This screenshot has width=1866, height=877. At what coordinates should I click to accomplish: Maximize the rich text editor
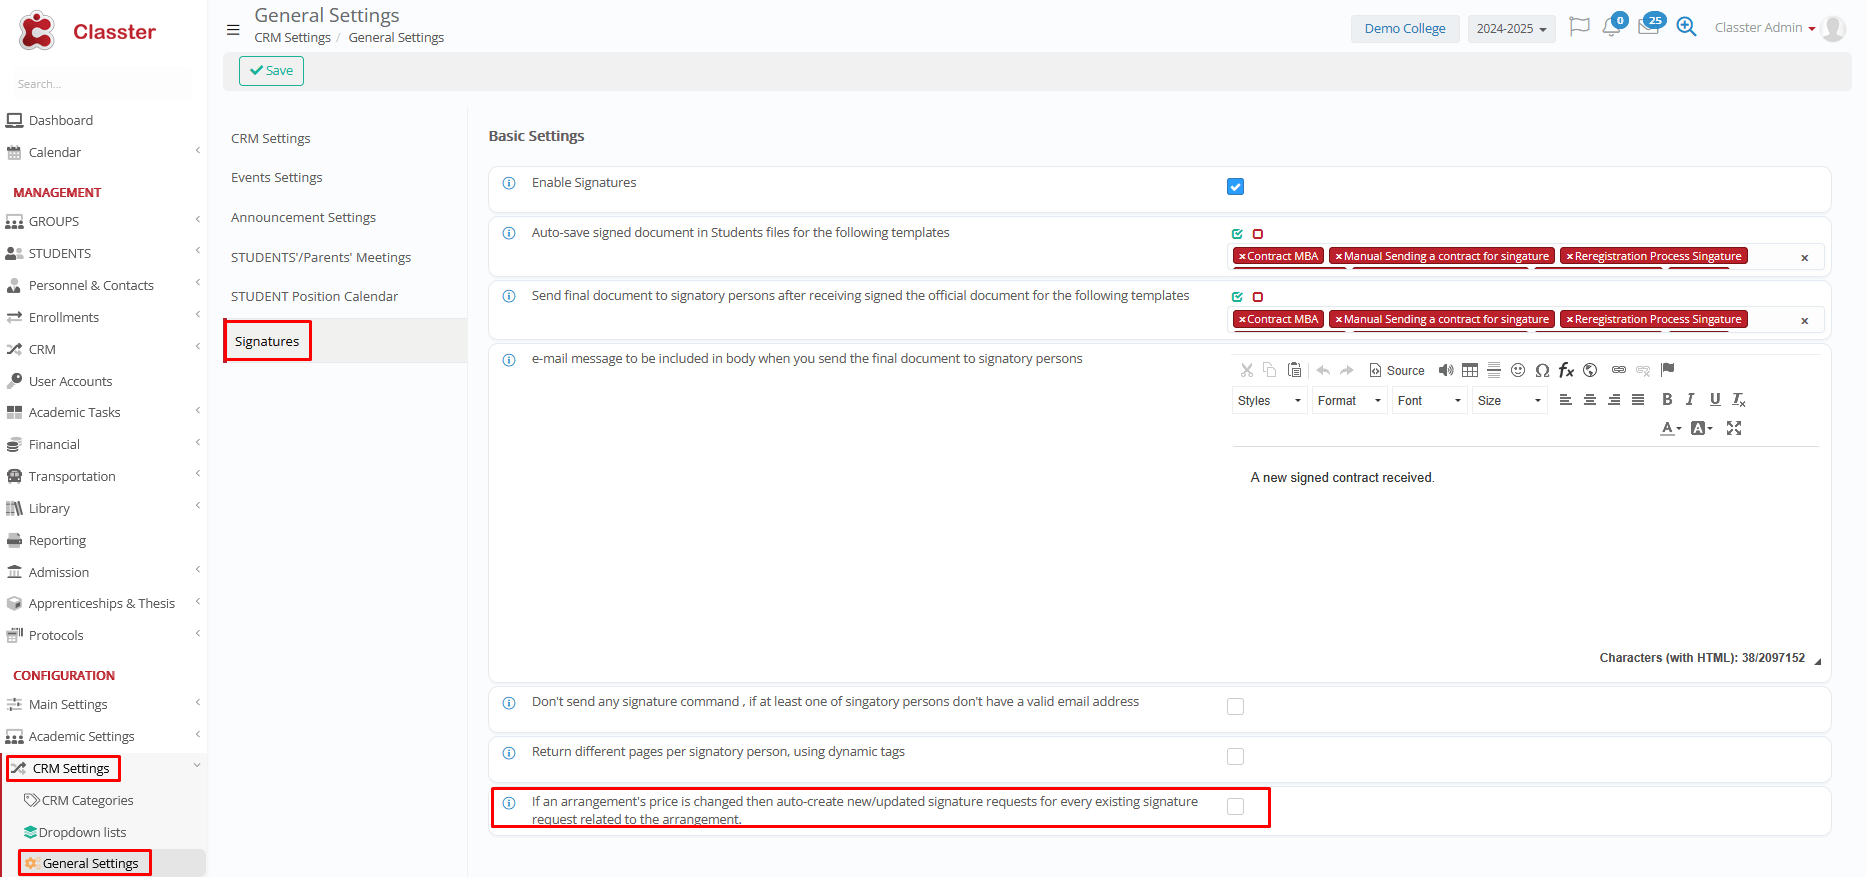point(1734,428)
